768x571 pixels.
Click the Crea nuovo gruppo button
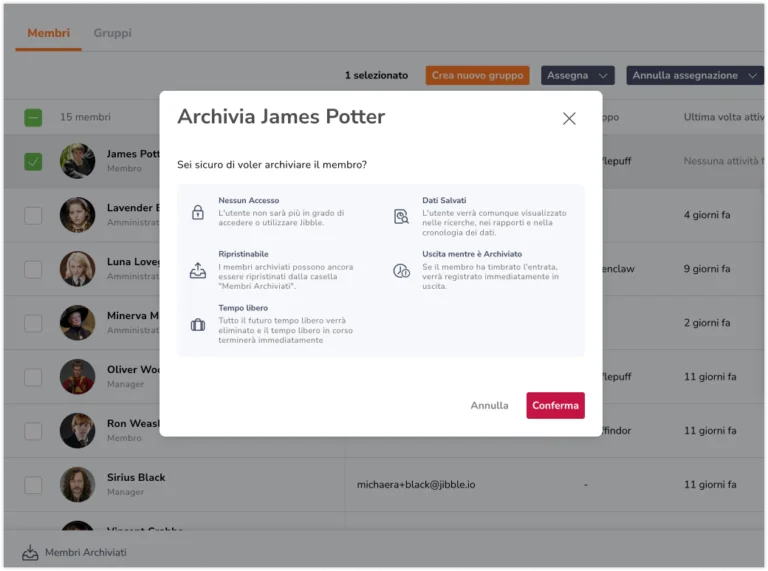477,75
